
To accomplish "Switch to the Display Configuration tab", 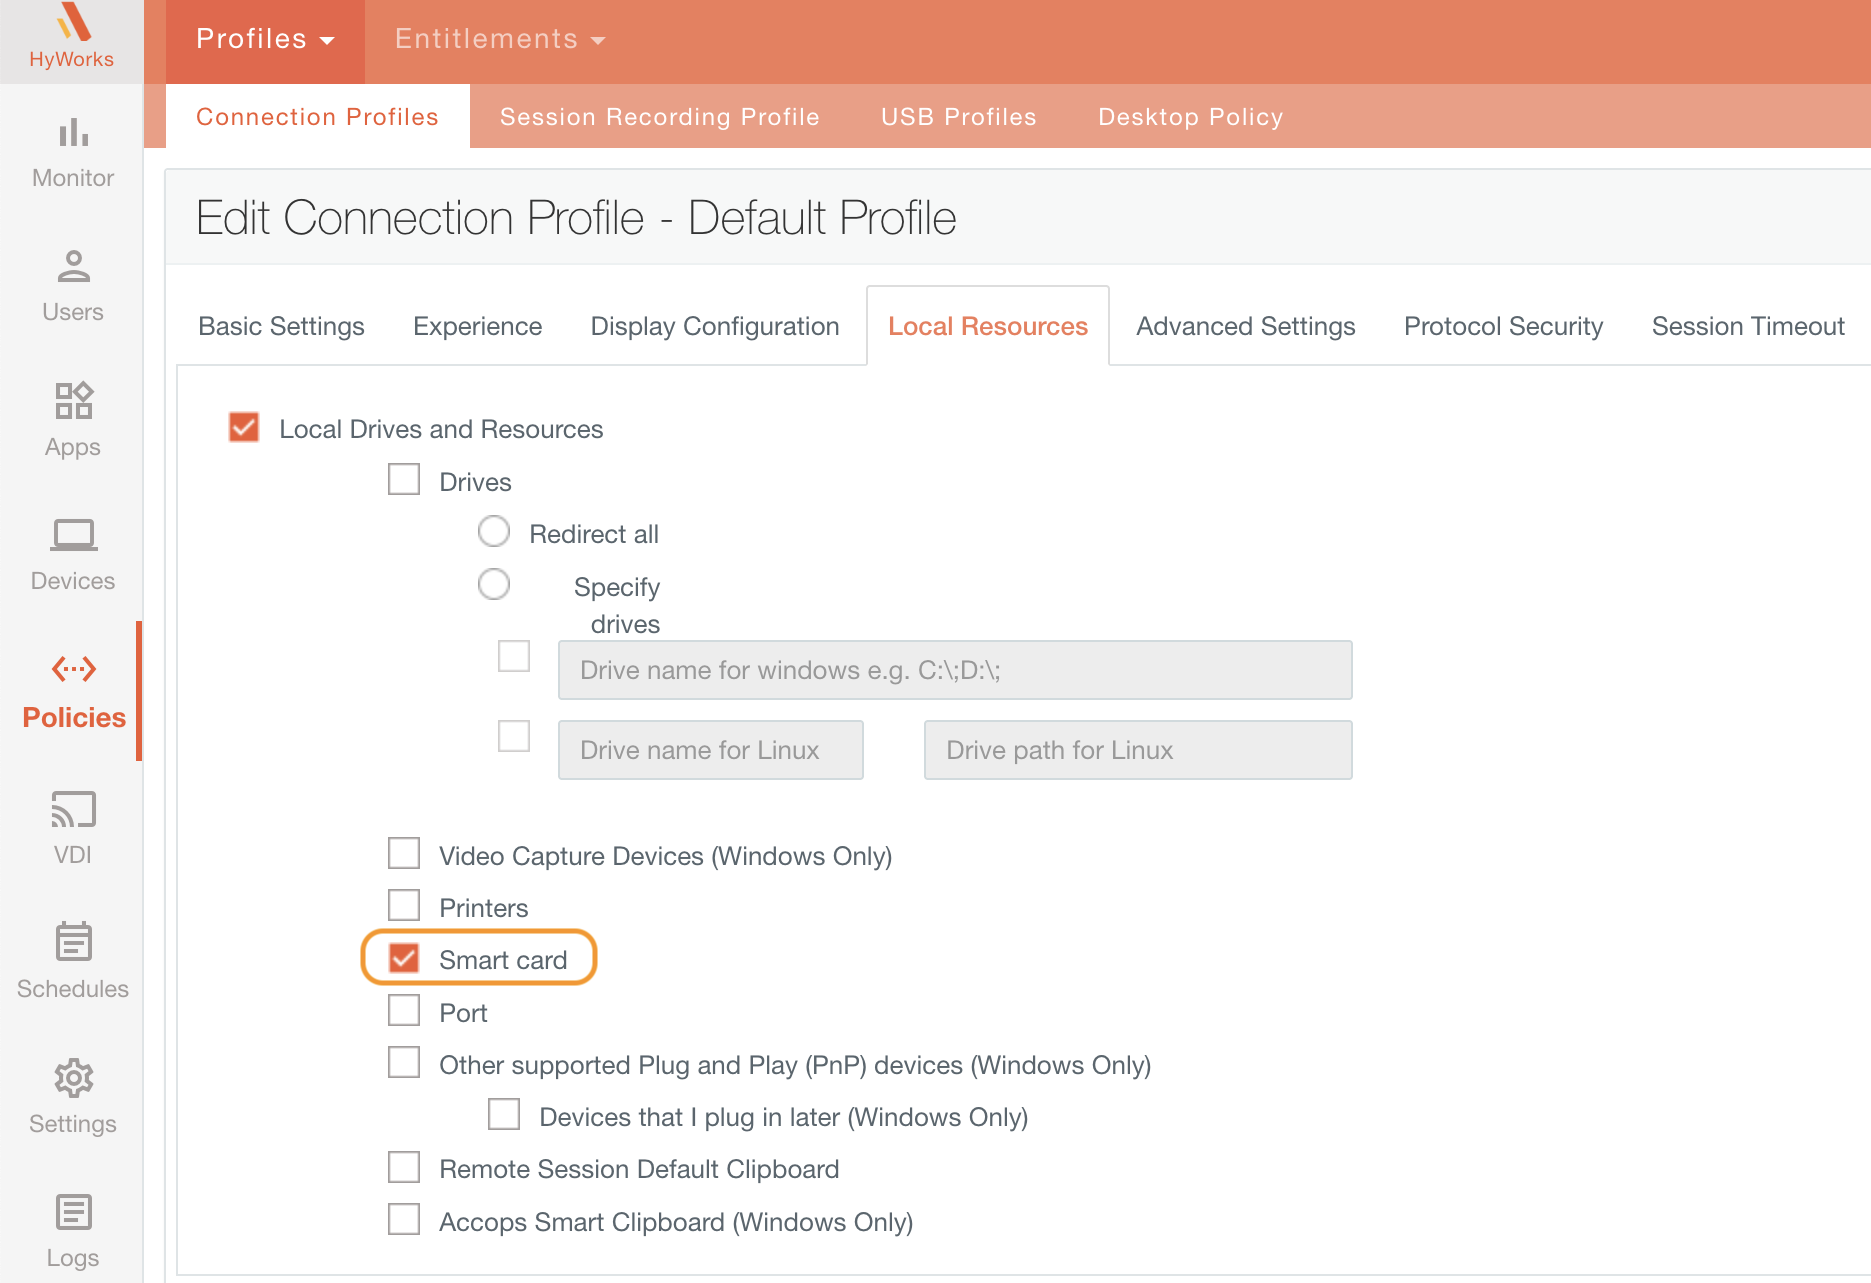I will point(714,327).
